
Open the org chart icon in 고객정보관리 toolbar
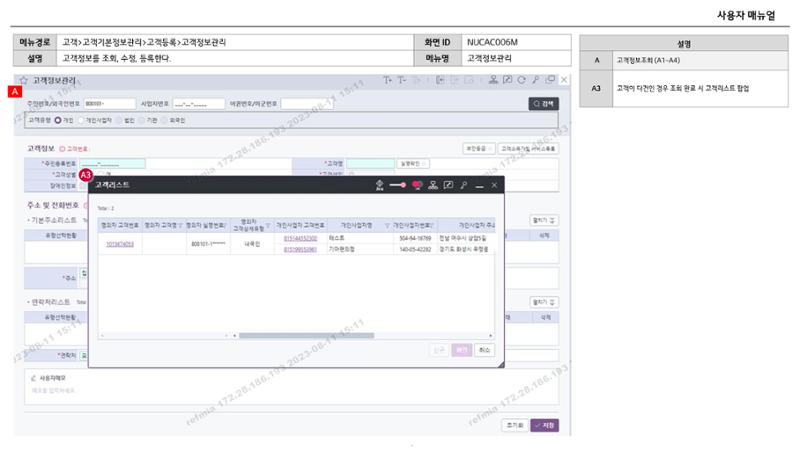tap(493, 80)
